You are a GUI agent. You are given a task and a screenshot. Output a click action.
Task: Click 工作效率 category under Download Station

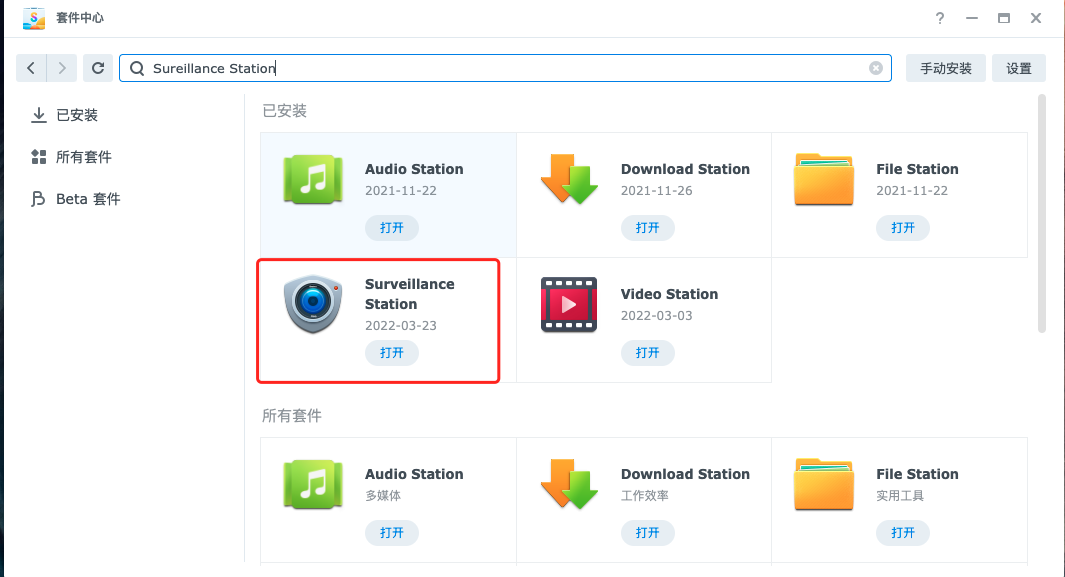pyautogui.click(x=645, y=496)
